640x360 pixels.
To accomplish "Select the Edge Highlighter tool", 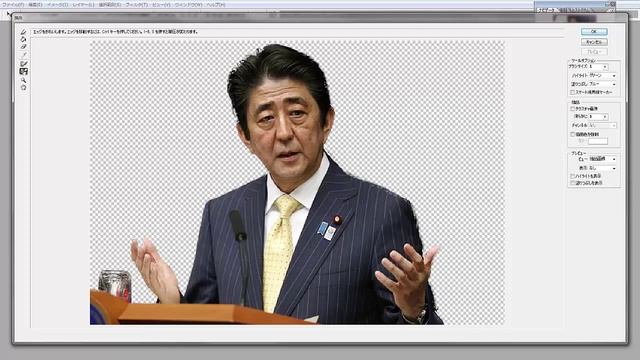I will click(23, 32).
